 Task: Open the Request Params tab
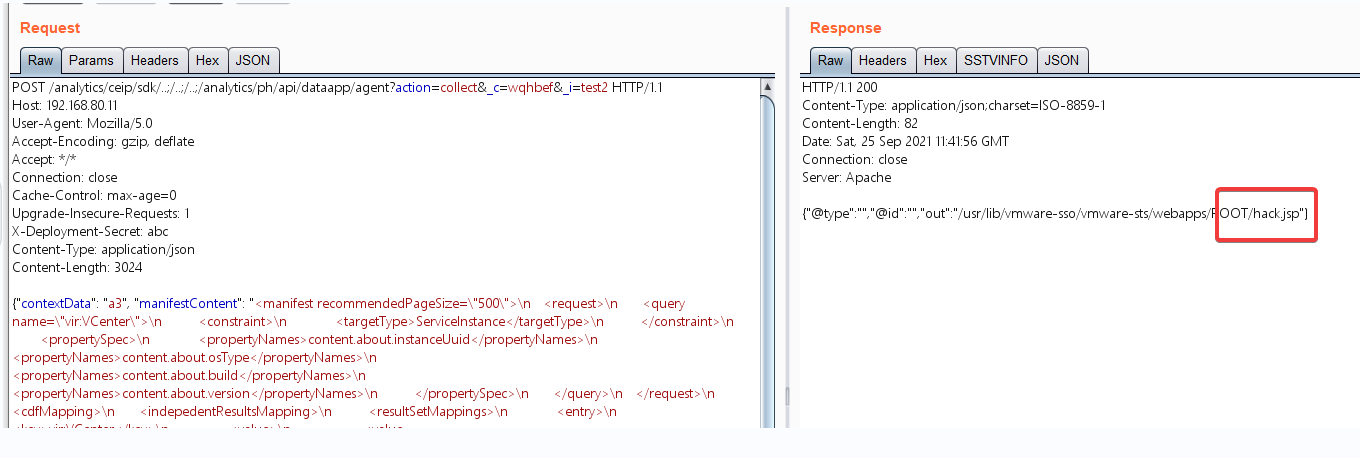click(x=92, y=60)
